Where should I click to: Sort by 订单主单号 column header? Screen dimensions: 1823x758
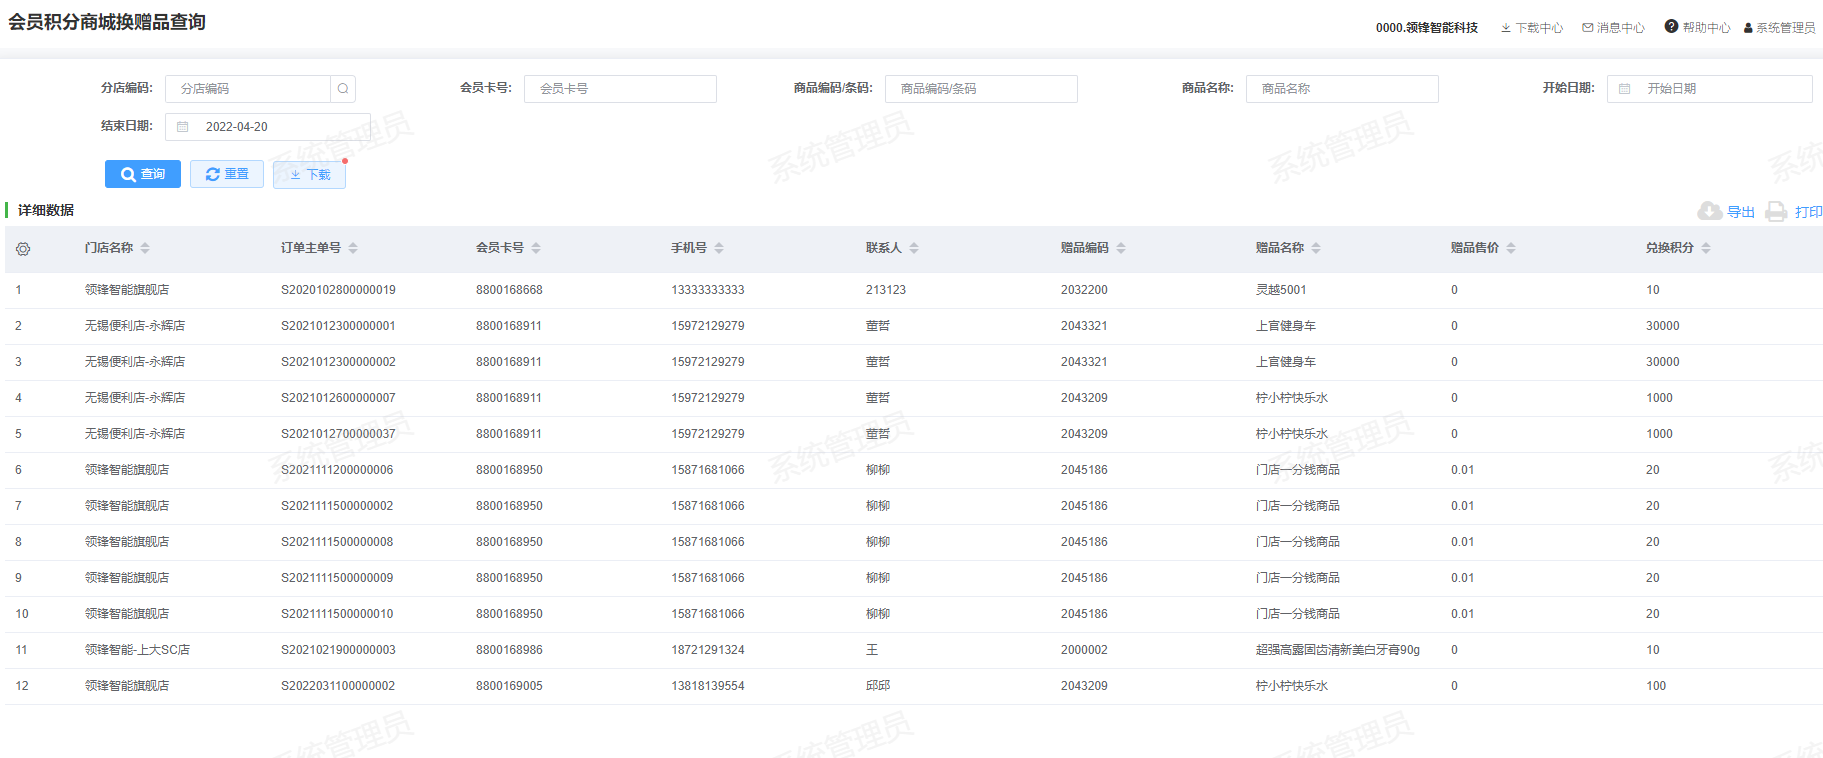353,248
